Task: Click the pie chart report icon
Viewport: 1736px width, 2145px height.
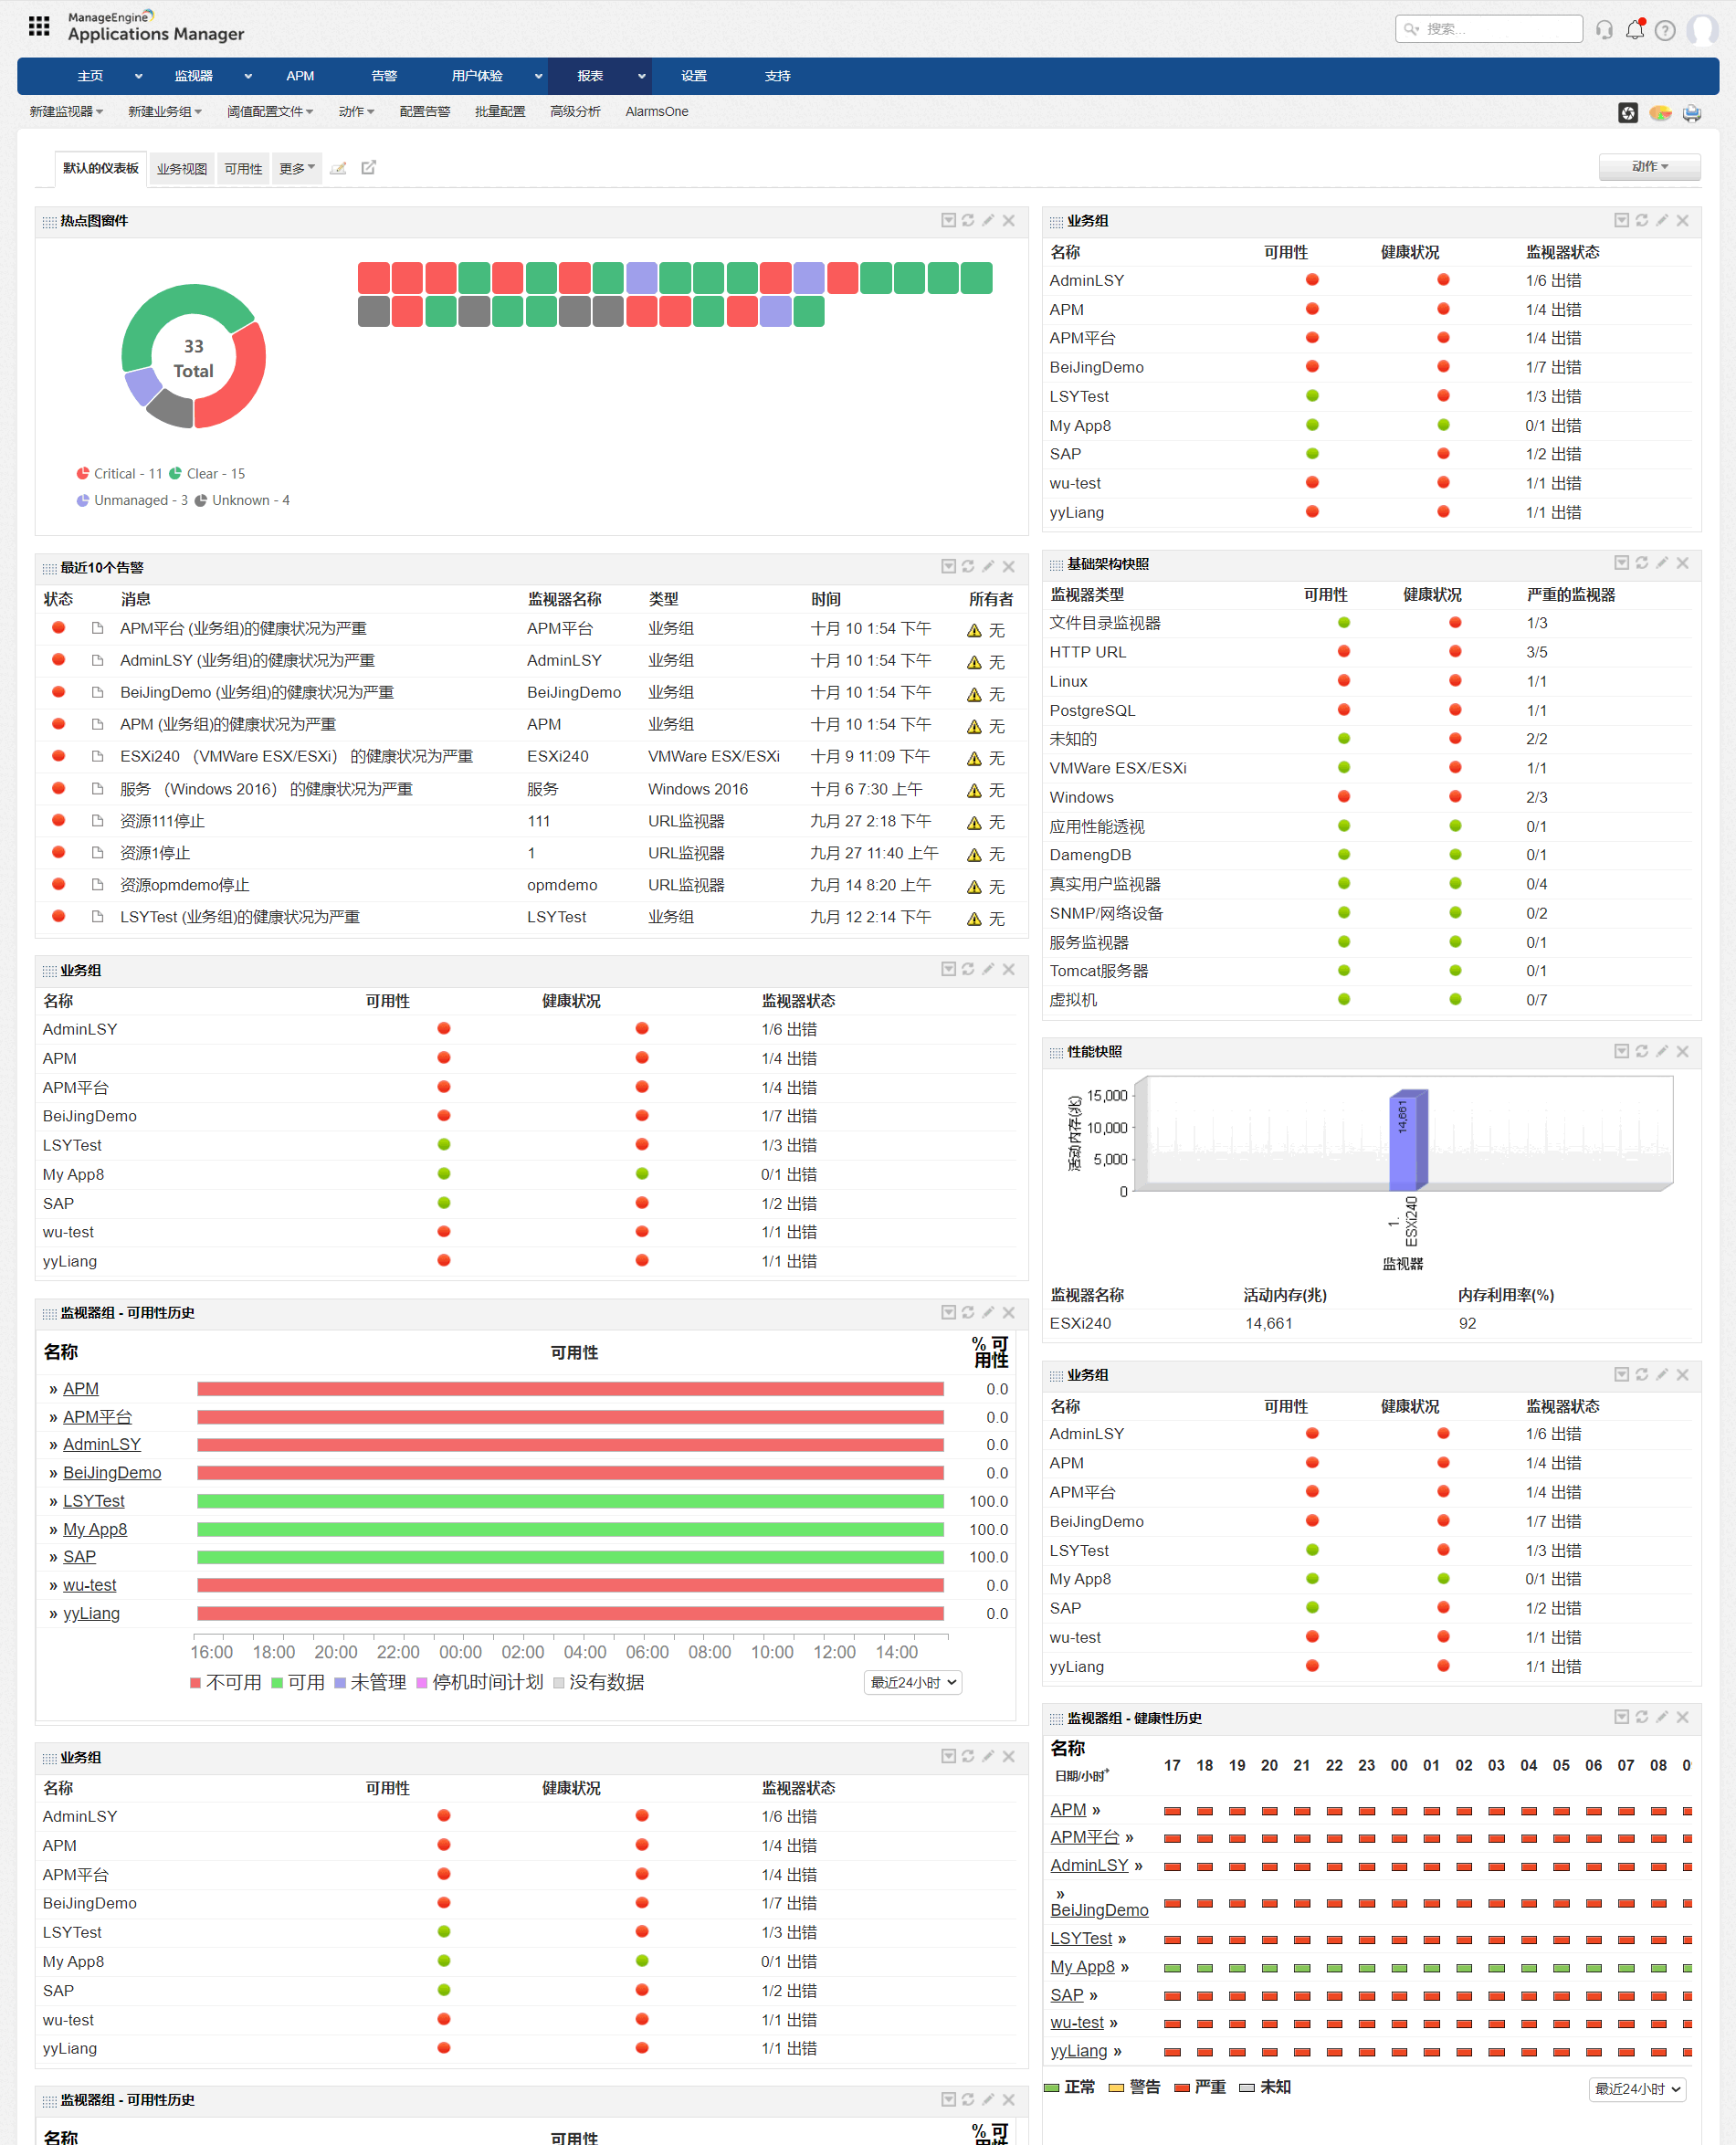Action: click(1660, 113)
